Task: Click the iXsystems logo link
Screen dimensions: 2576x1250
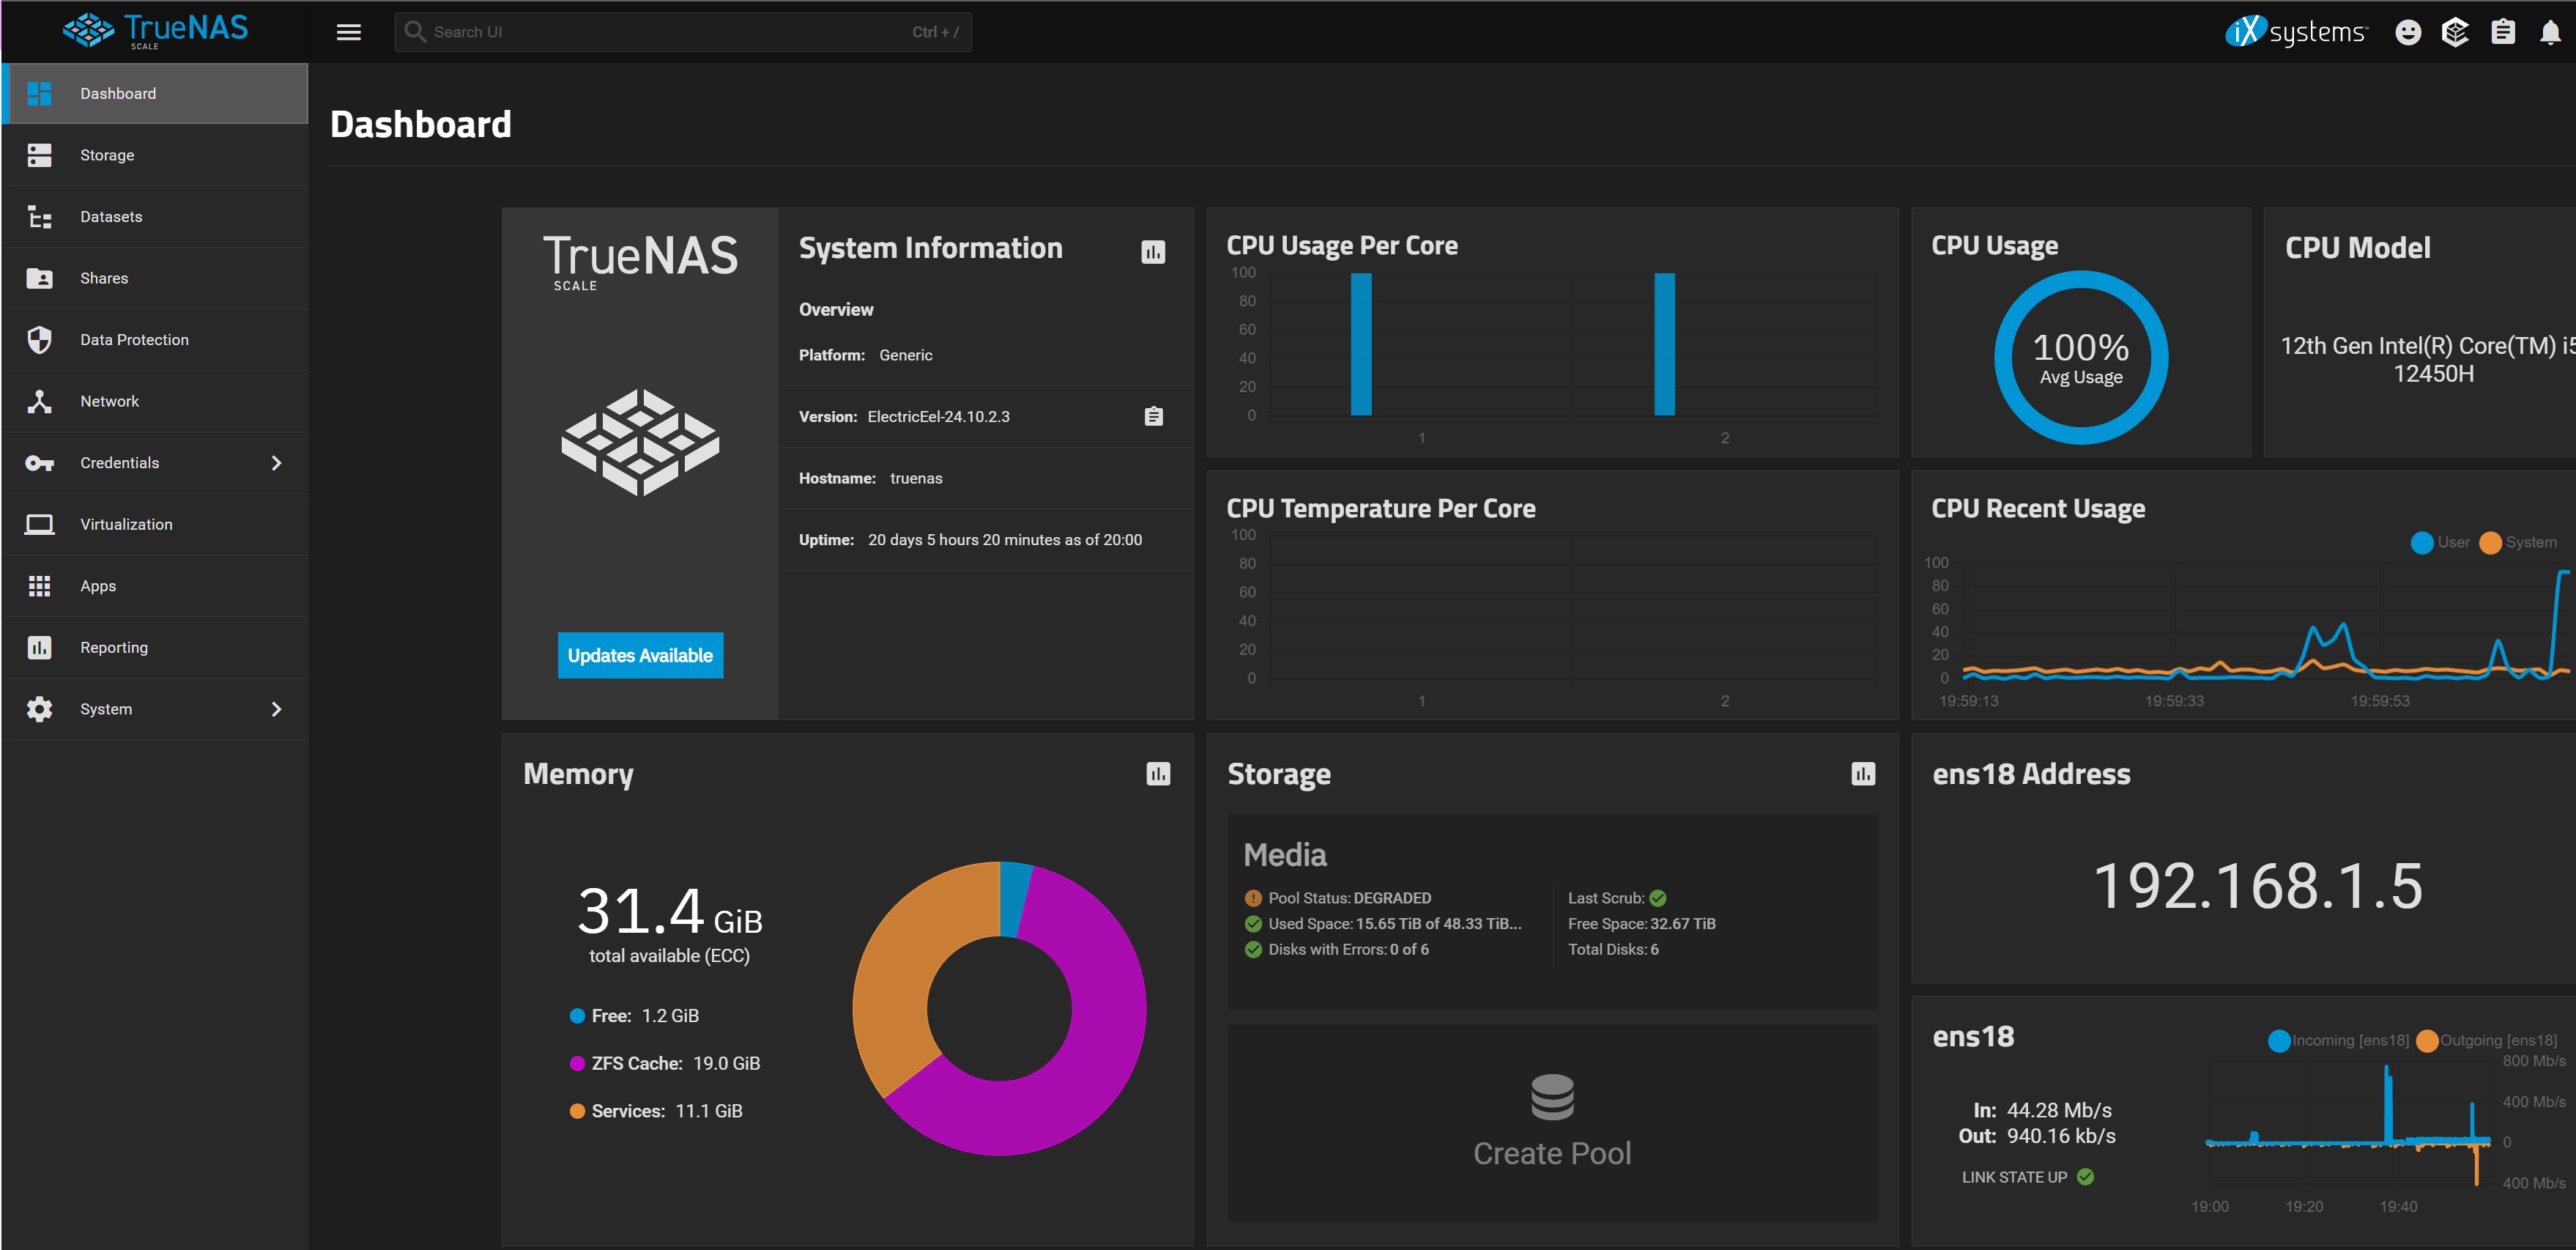Action: (x=2296, y=32)
